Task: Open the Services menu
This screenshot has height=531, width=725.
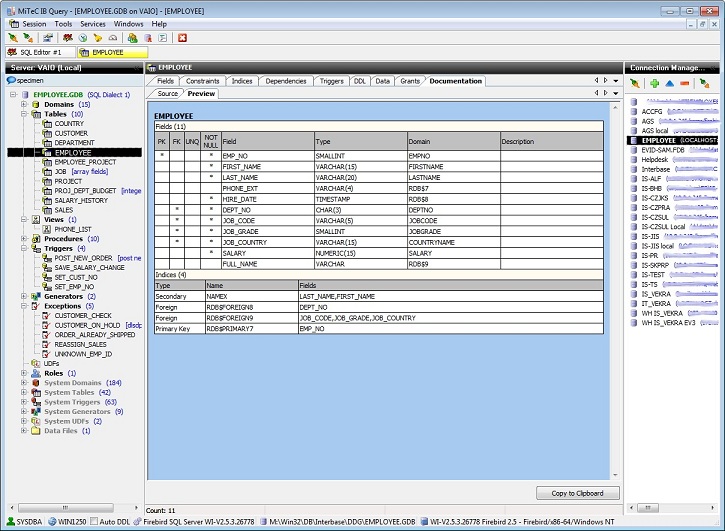Action: click(x=92, y=23)
